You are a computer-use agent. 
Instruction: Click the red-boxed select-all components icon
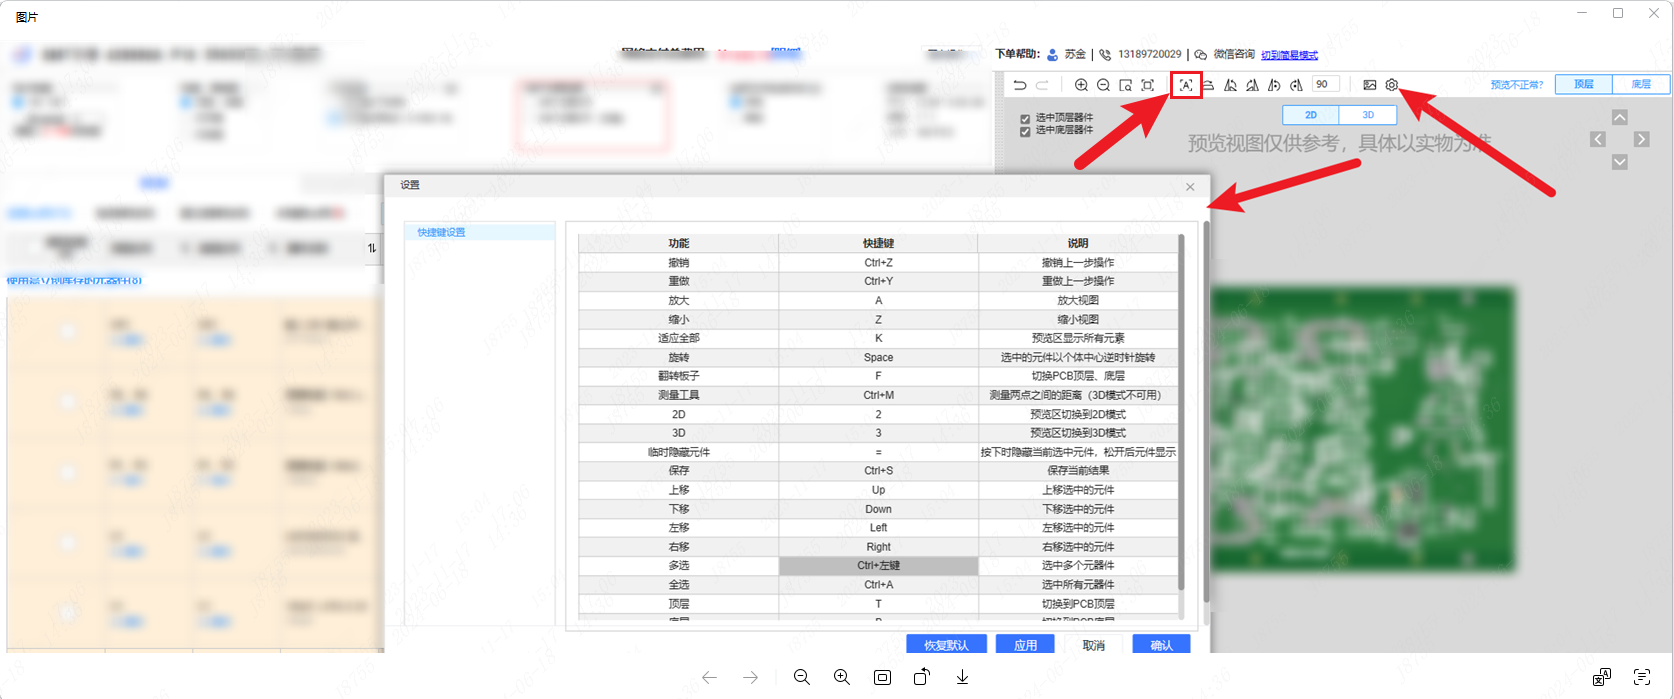[1185, 85]
